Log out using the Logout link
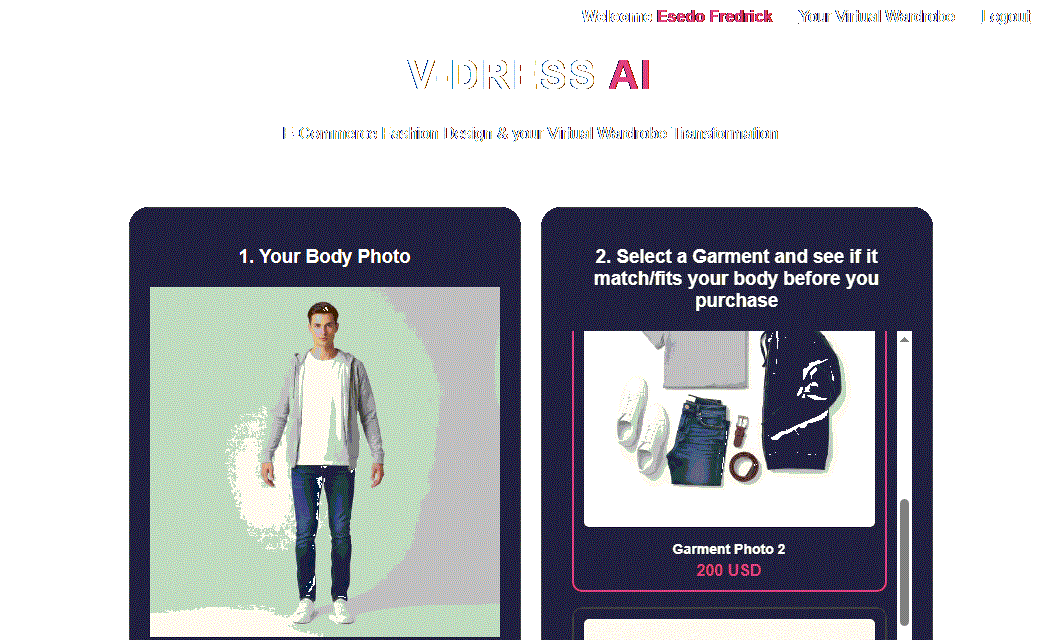The height and width of the screenshot is (640, 1045). (x=1006, y=17)
